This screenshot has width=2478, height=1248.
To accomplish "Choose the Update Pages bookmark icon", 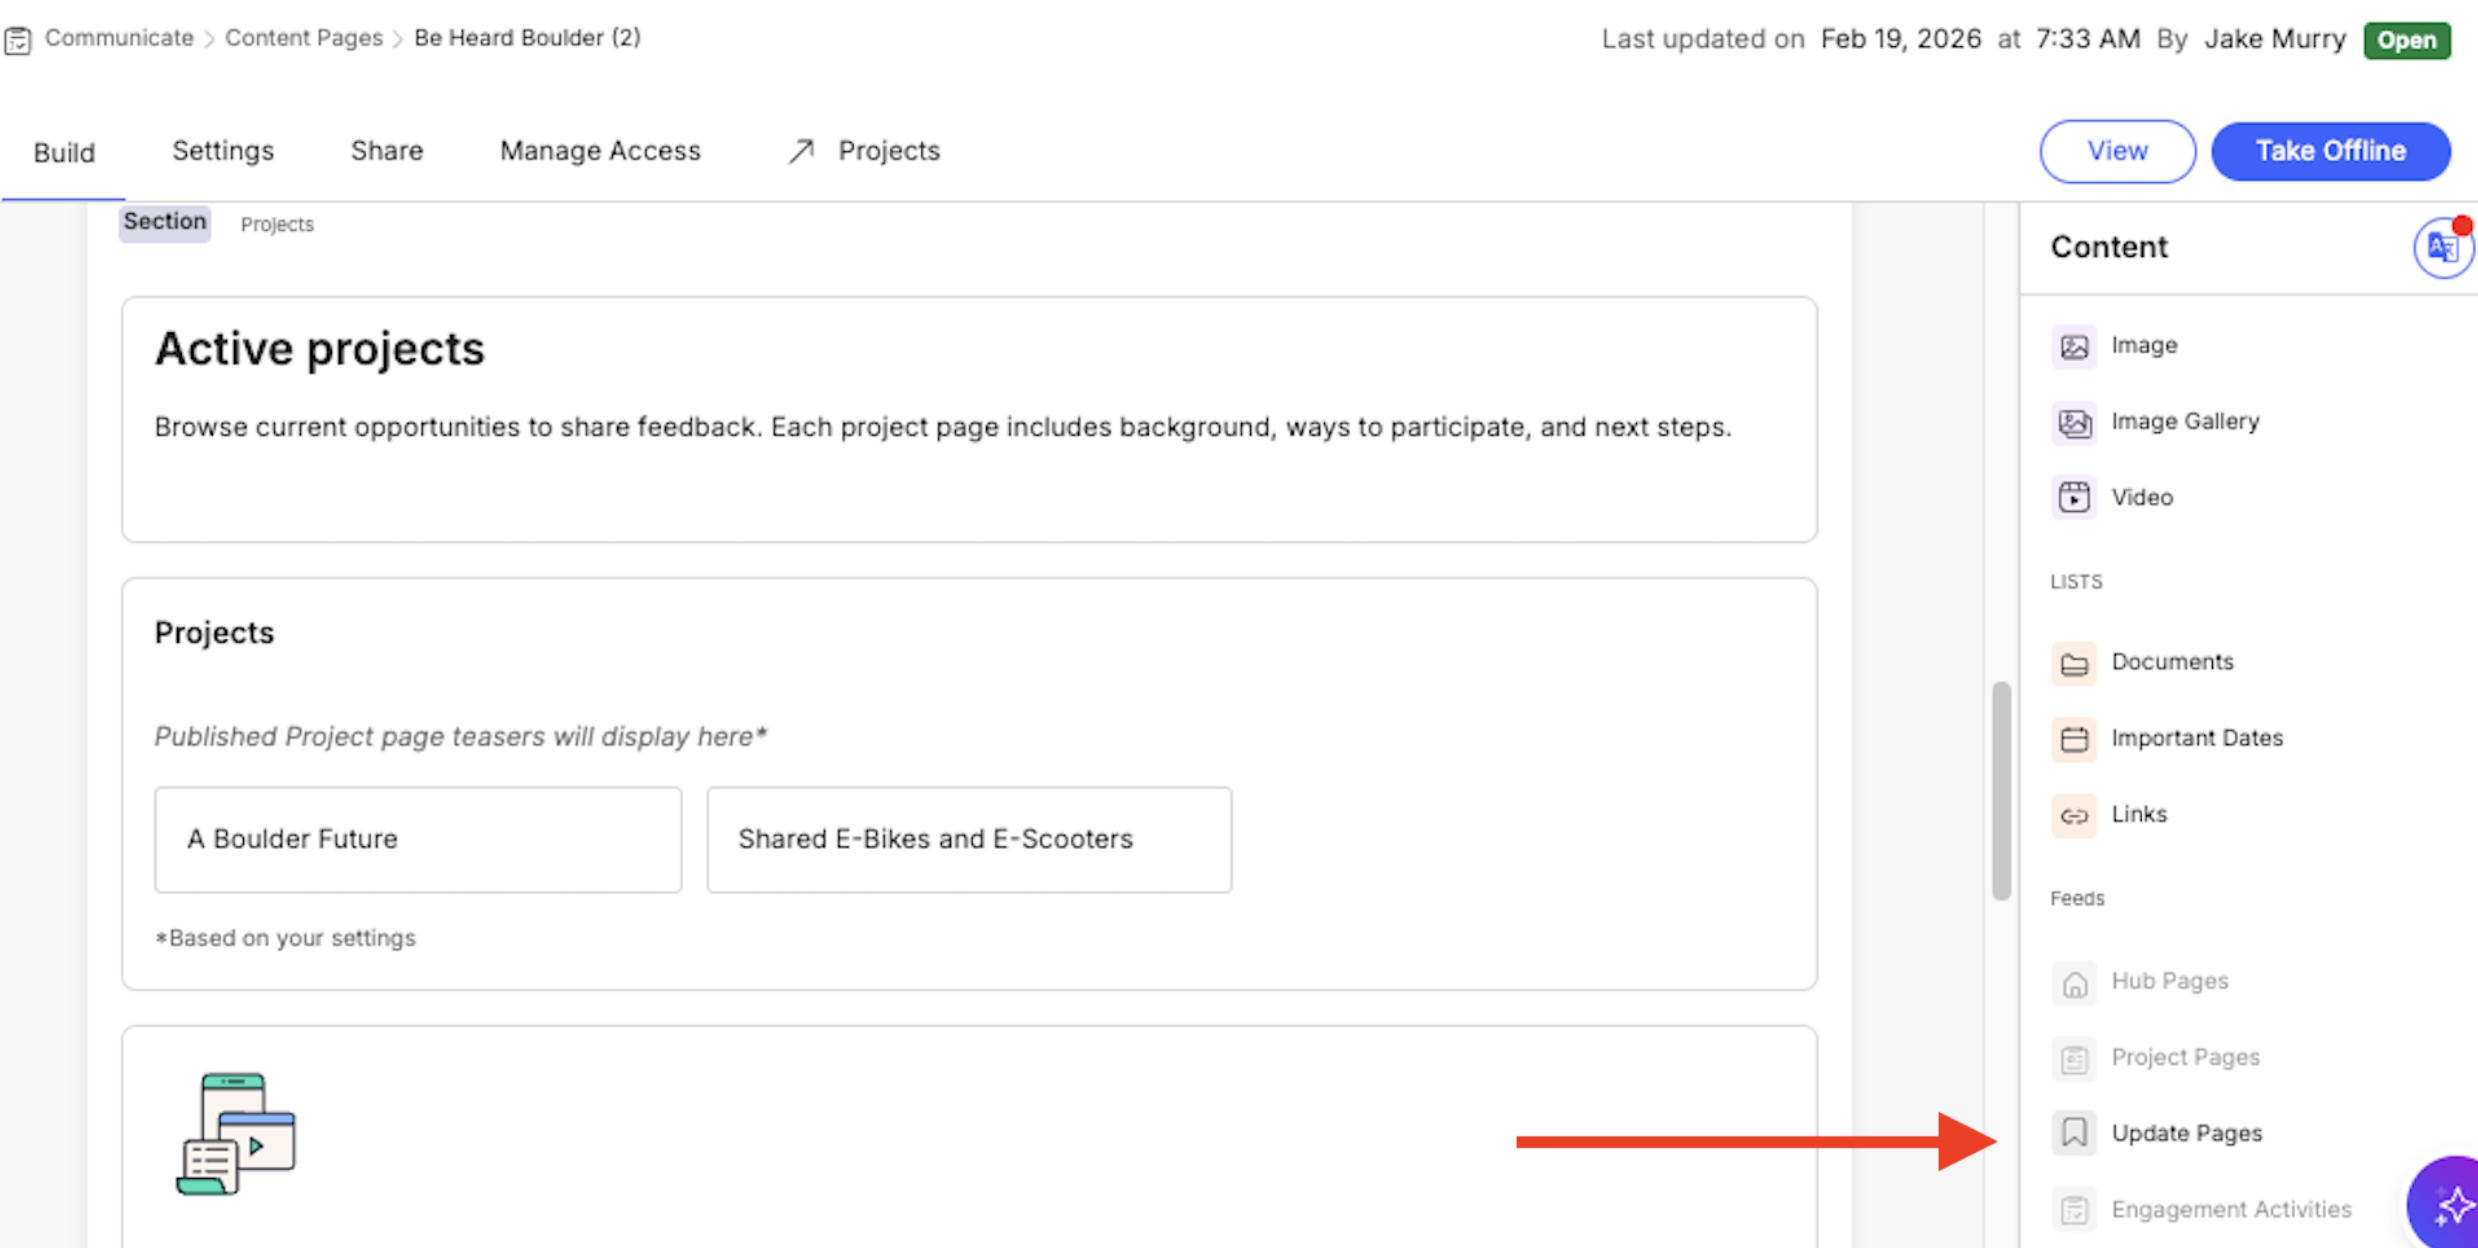I will (2073, 1133).
